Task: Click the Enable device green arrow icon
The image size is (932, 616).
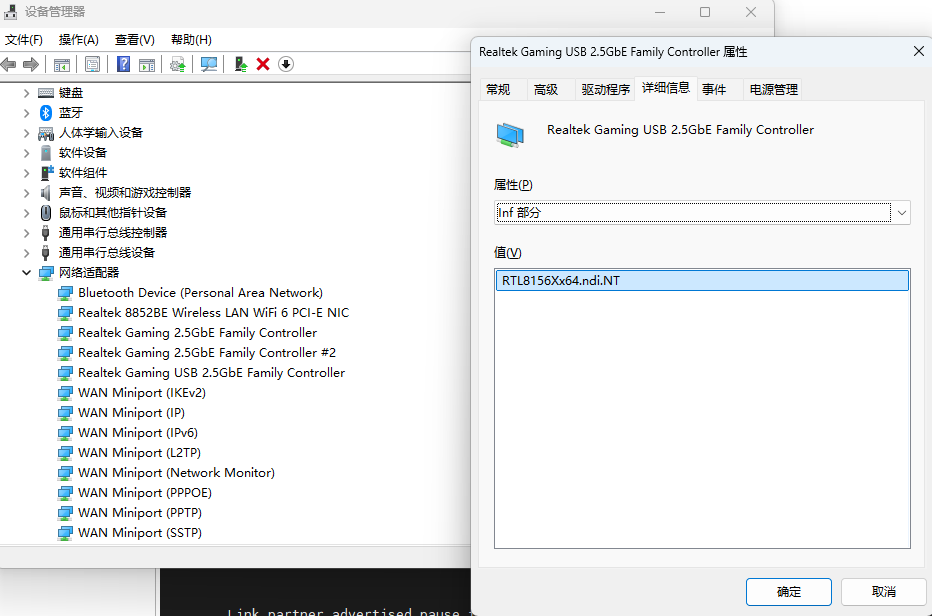Action: (241, 64)
